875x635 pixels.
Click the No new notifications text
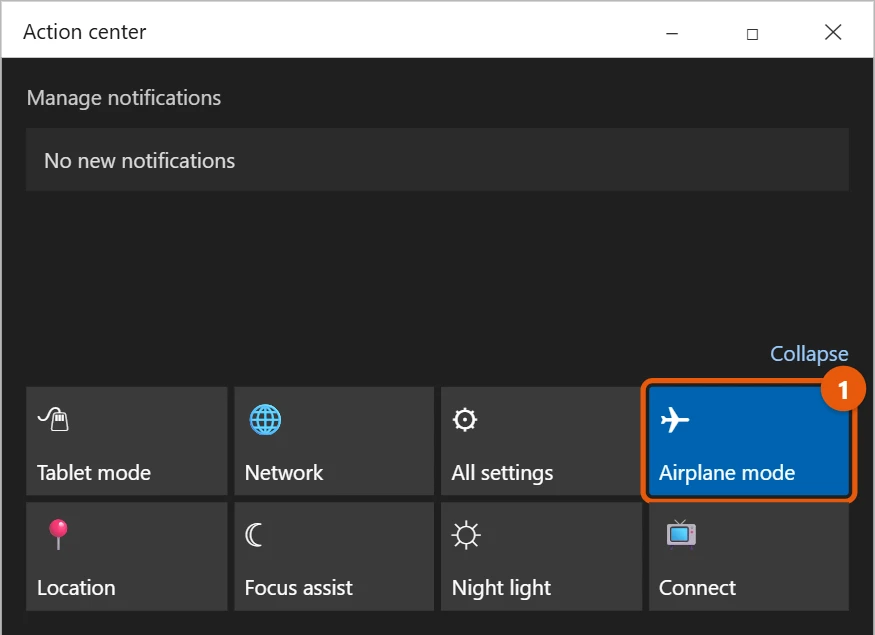pyautogui.click(x=140, y=161)
